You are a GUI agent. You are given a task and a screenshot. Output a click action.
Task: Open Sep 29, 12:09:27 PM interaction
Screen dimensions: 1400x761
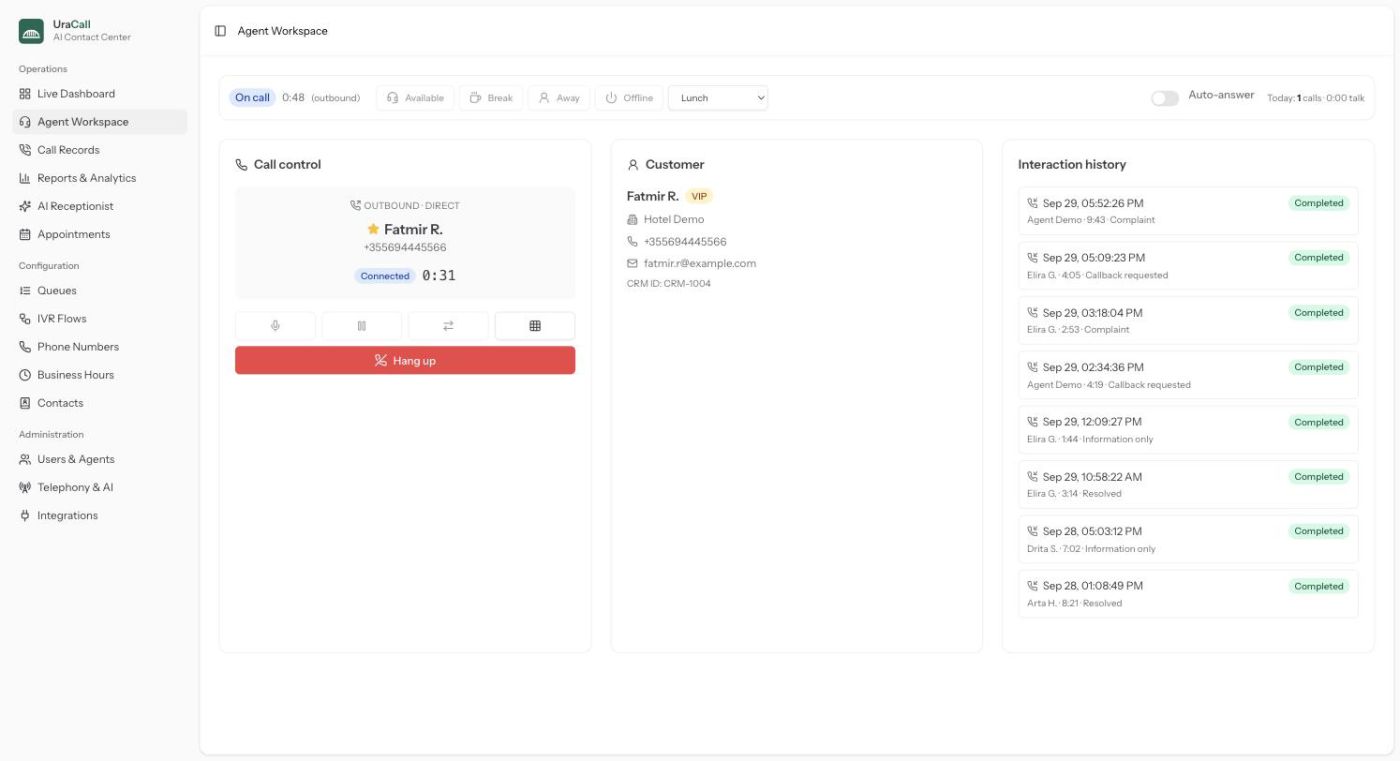pos(1188,430)
